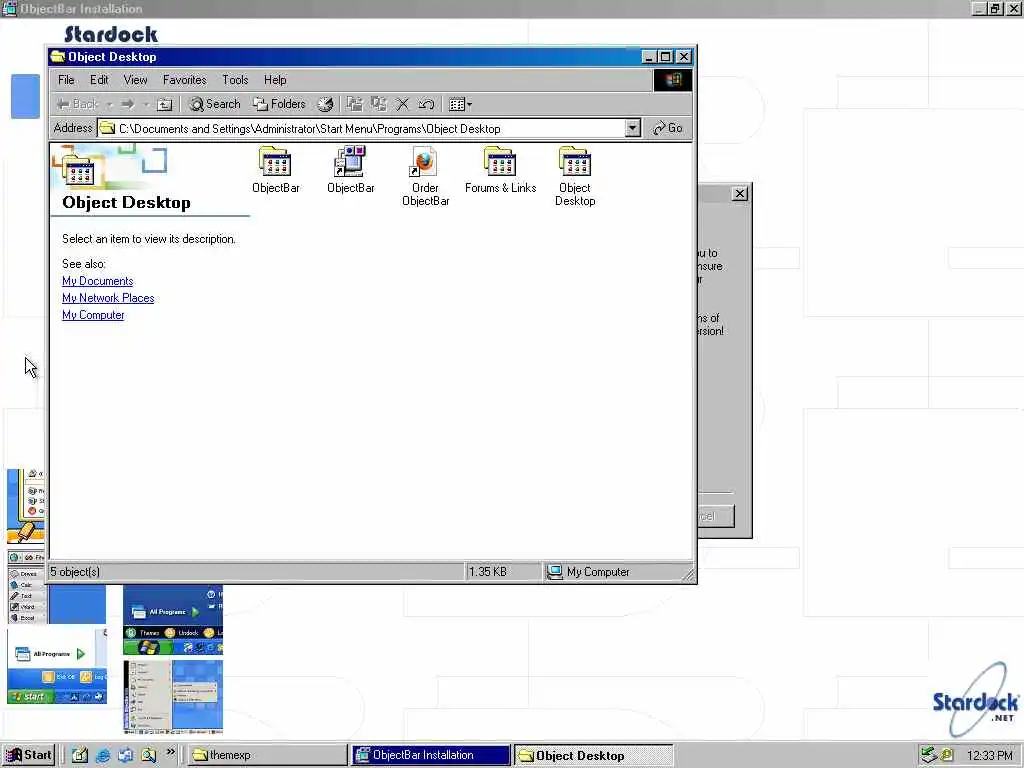Viewport: 1024px width, 768px height.
Task: Maximize the Object Desktop window
Action: pos(665,57)
